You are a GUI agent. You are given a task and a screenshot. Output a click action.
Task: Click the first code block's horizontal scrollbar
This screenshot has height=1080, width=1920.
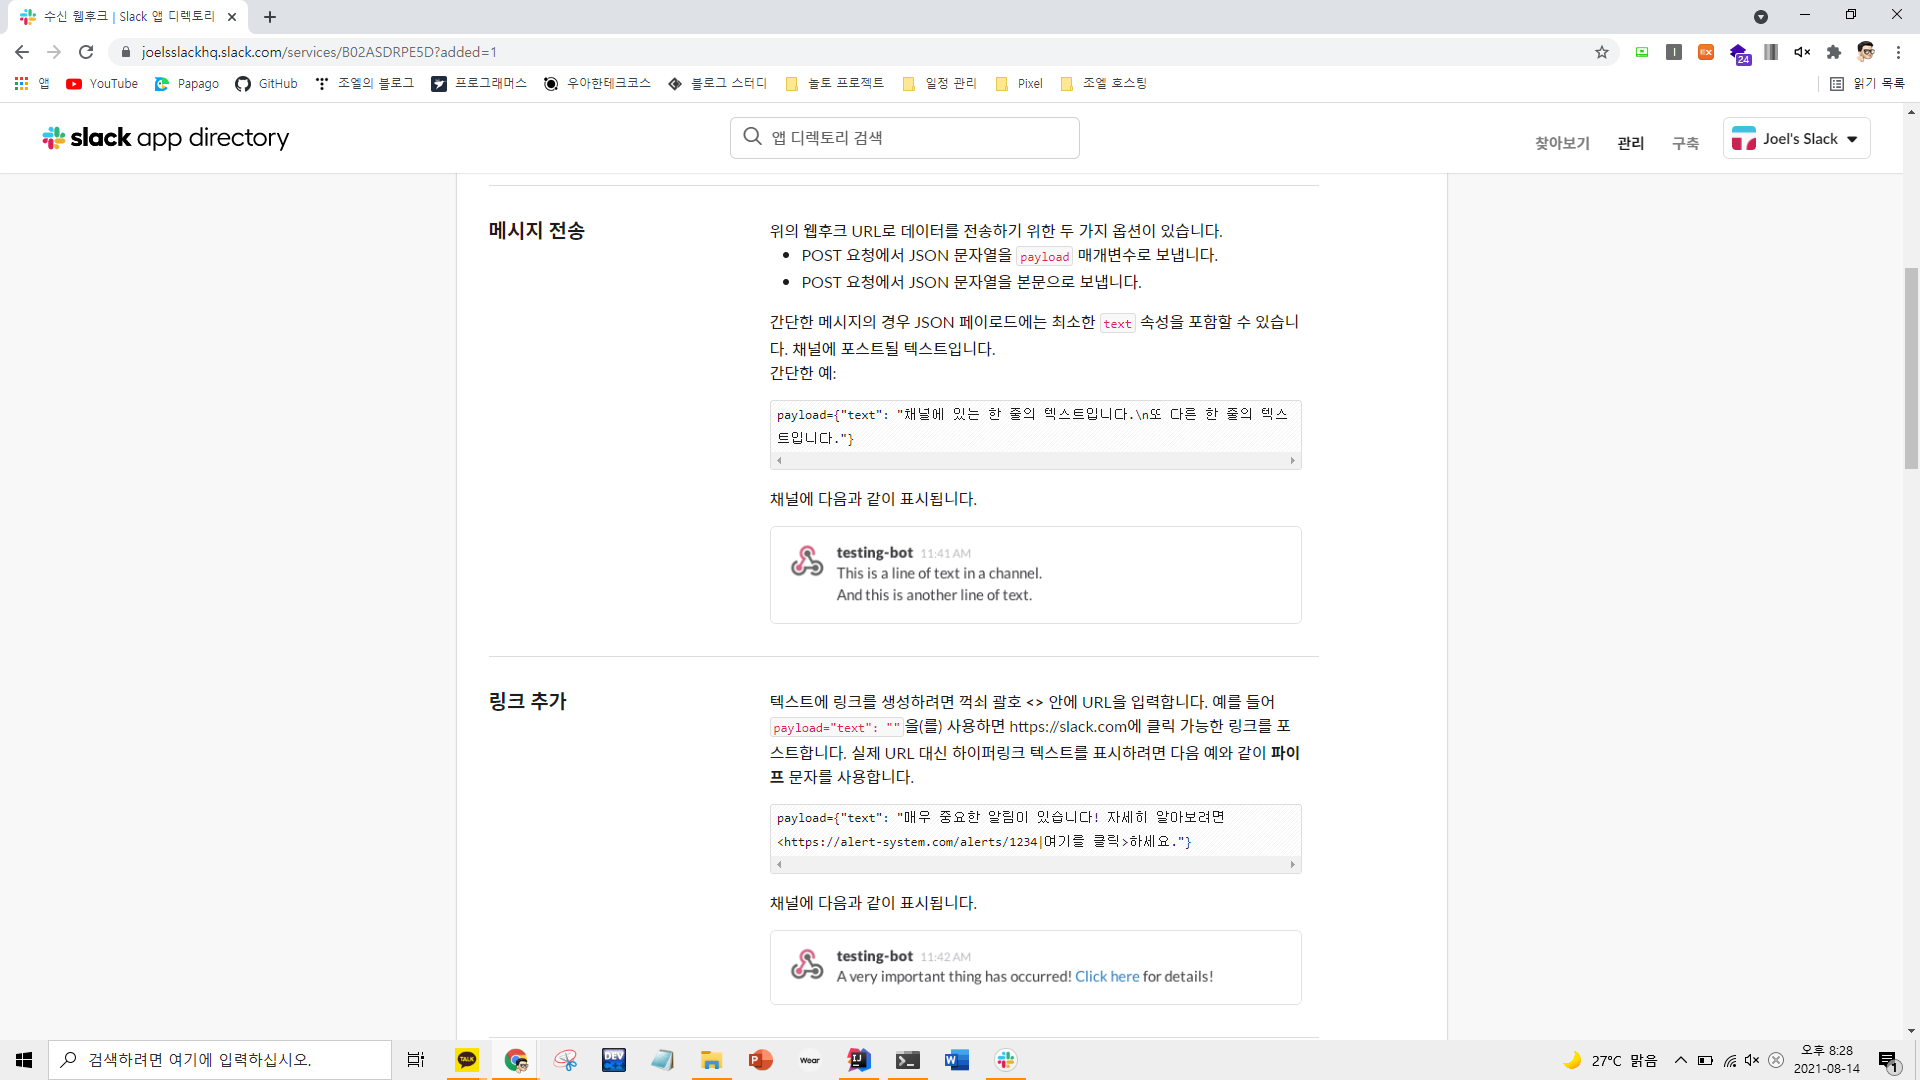point(1035,461)
